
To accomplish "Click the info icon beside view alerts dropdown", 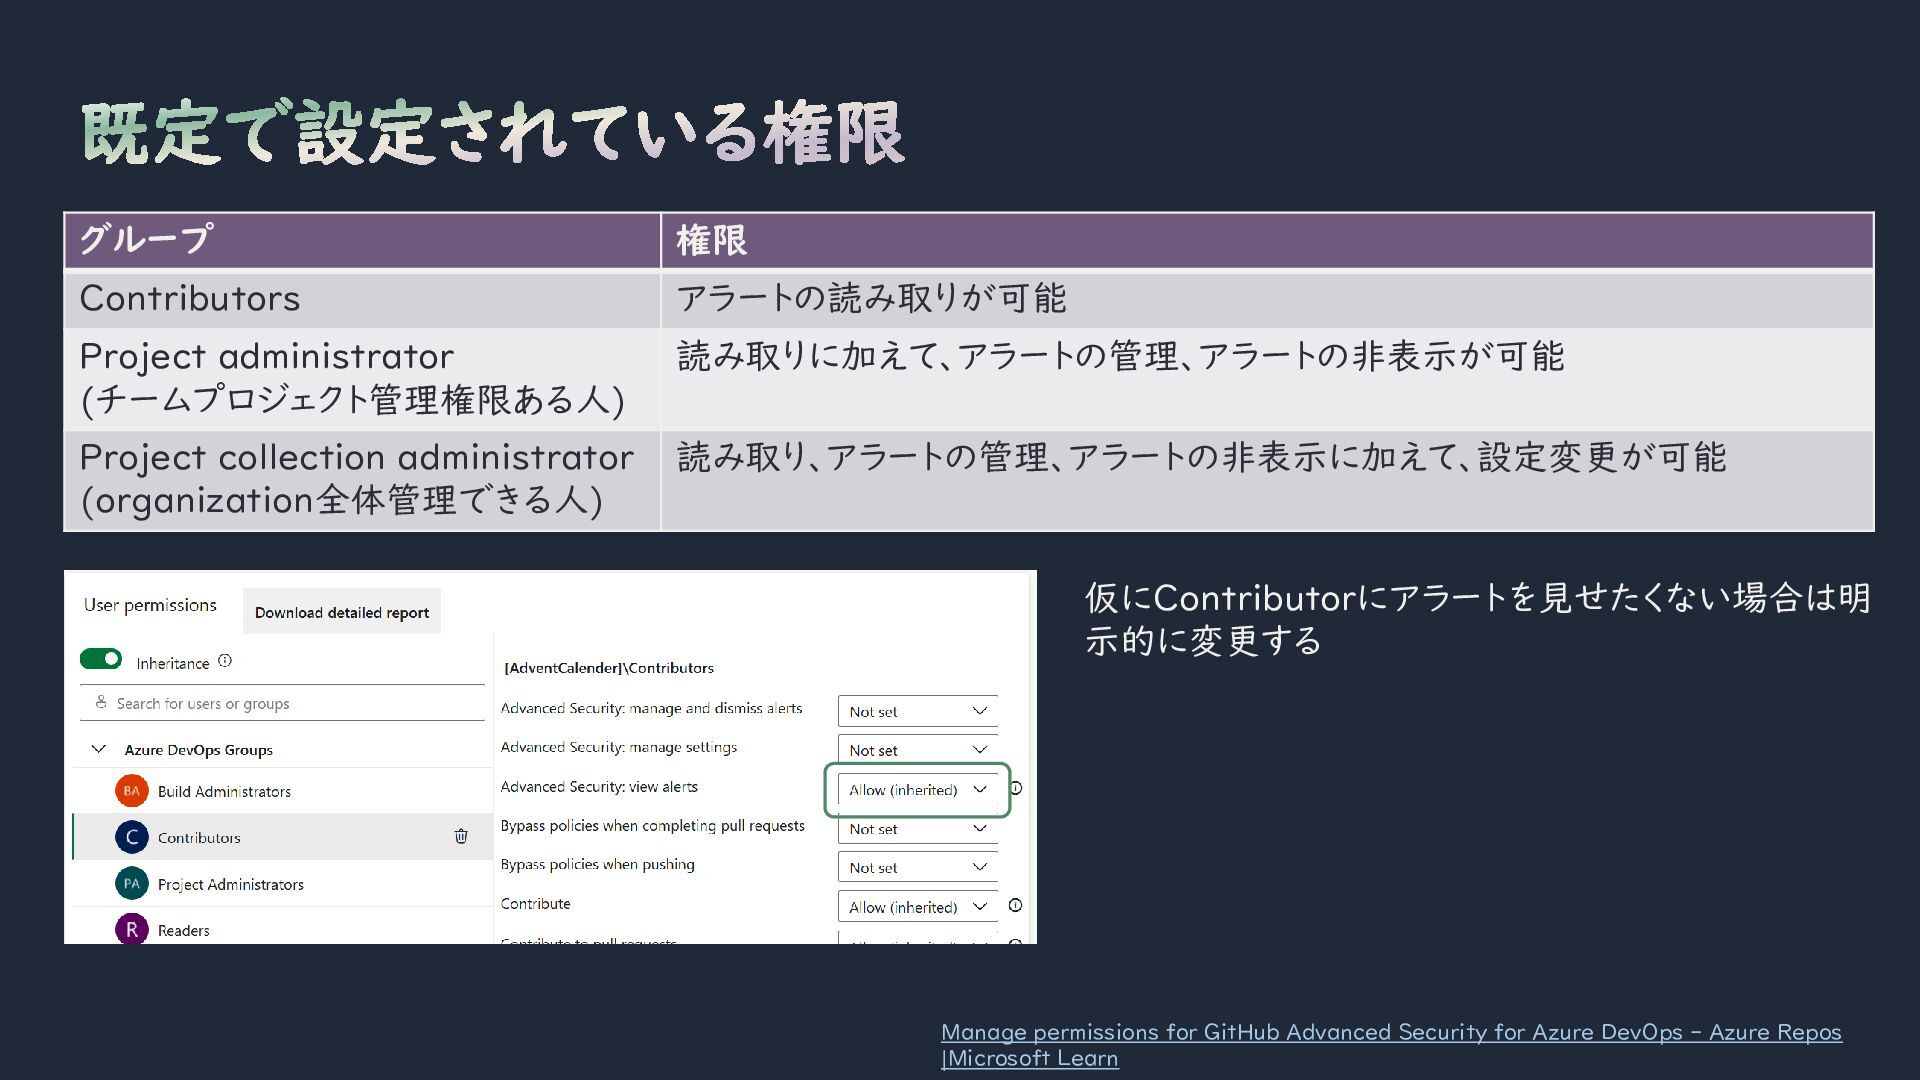I will (x=1016, y=788).
